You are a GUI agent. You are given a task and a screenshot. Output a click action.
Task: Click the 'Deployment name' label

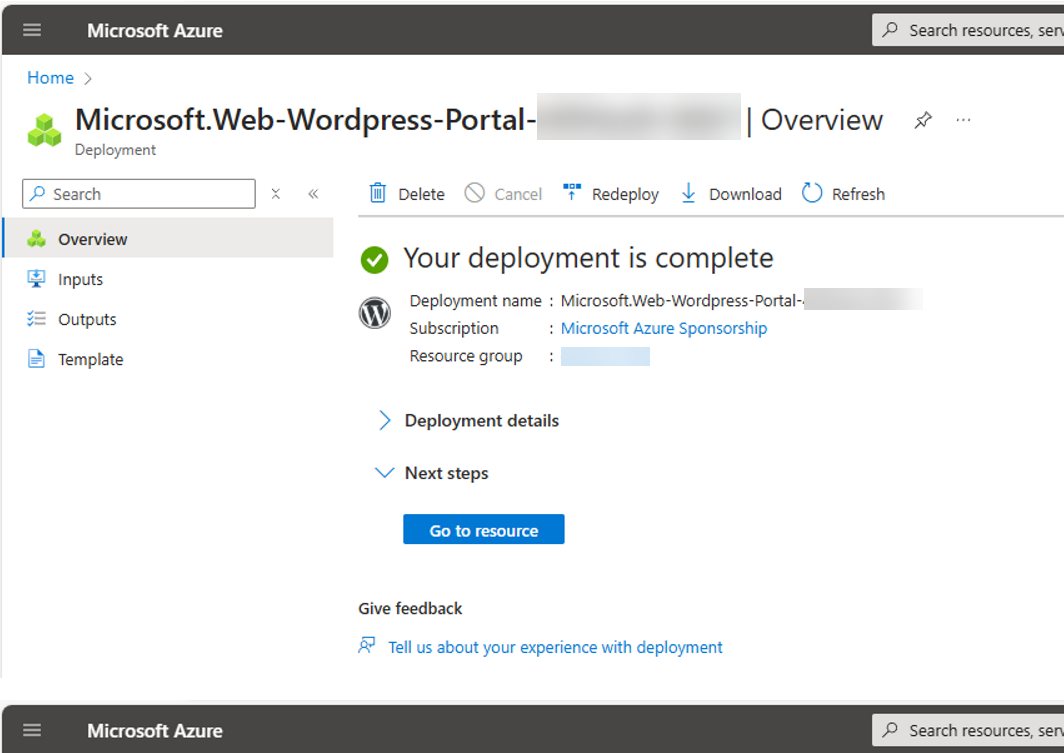tap(476, 301)
